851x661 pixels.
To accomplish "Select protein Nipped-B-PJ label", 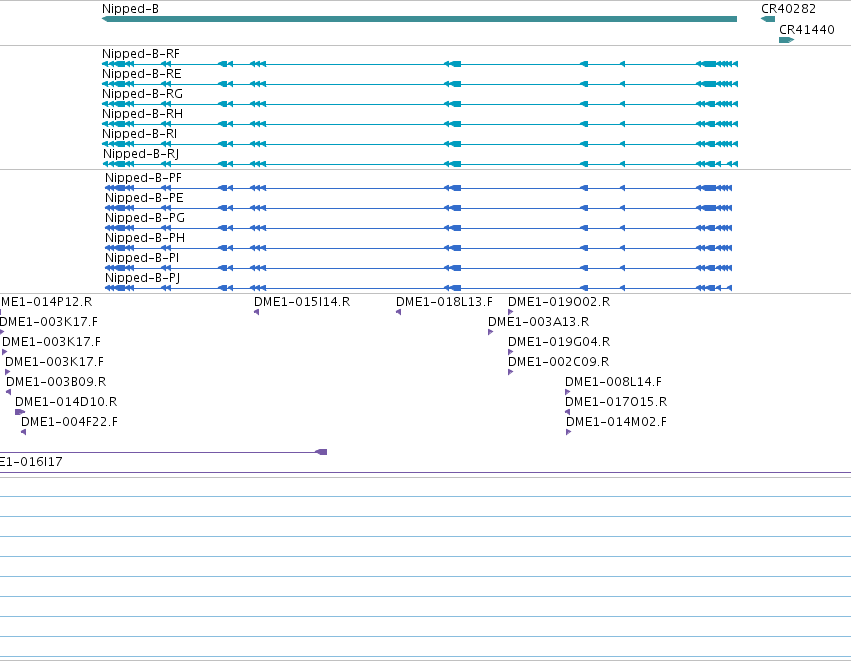I will click(142, 278).
